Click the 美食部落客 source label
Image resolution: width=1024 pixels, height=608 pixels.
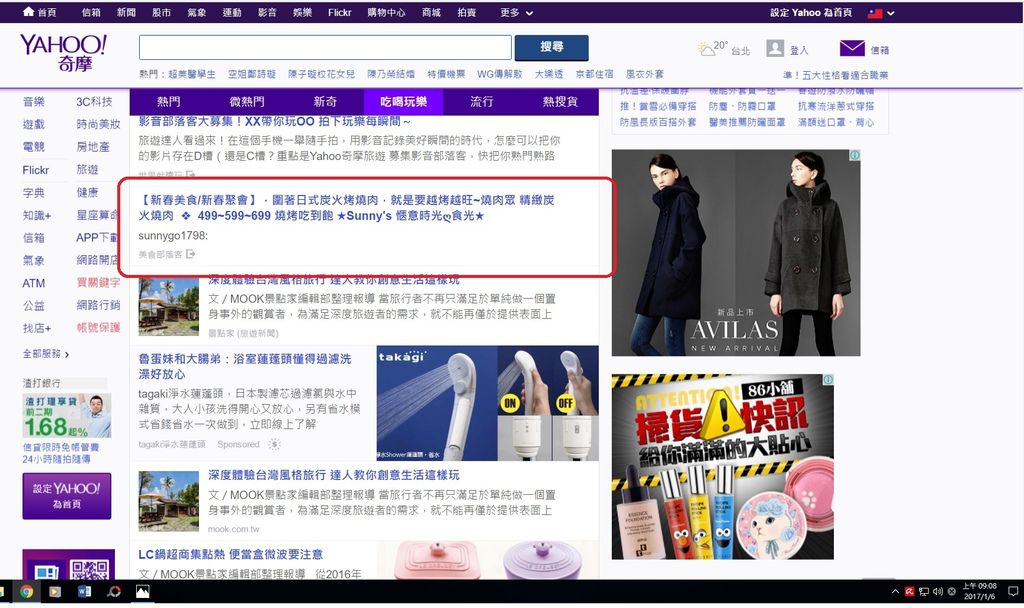(x=161, y=254)
